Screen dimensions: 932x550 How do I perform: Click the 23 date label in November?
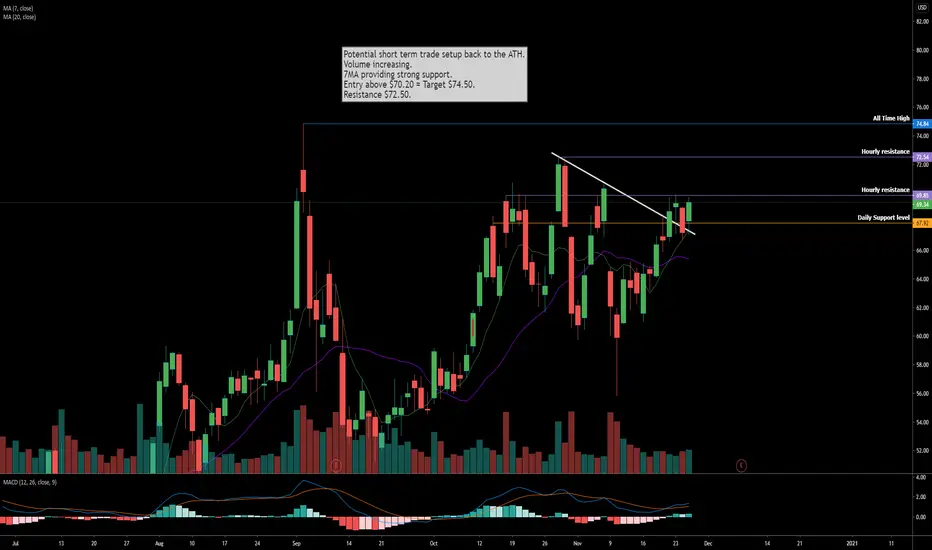point(675,543)
